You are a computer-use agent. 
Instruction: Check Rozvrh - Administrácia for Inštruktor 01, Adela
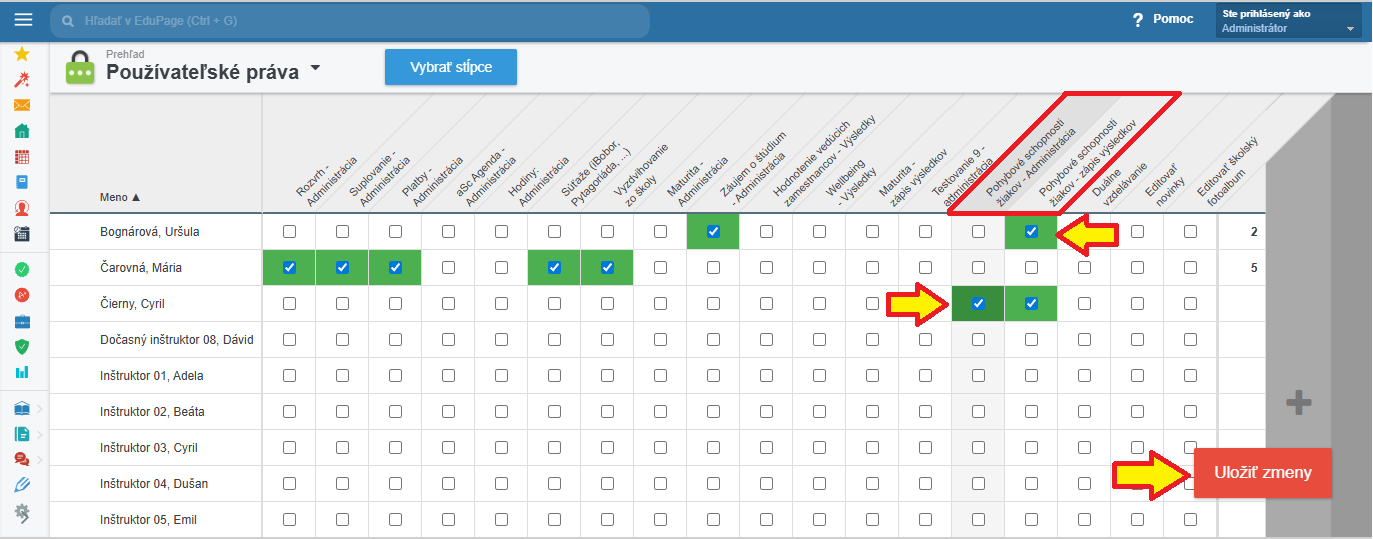coord(290,376)
